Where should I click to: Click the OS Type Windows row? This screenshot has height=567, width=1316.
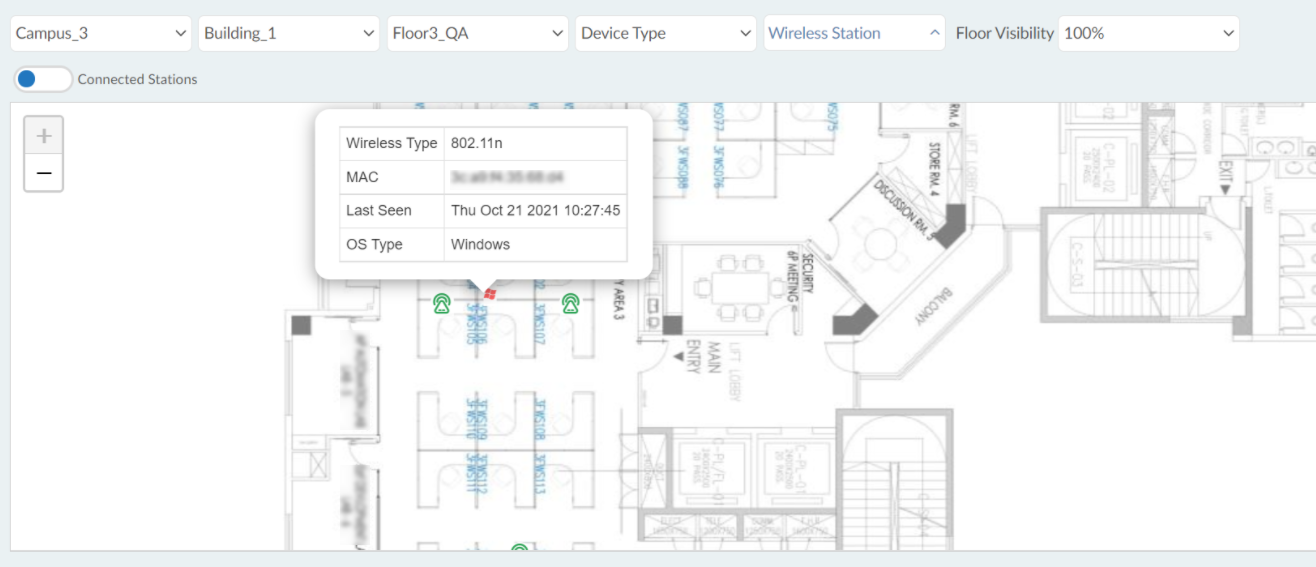point(484,244)
